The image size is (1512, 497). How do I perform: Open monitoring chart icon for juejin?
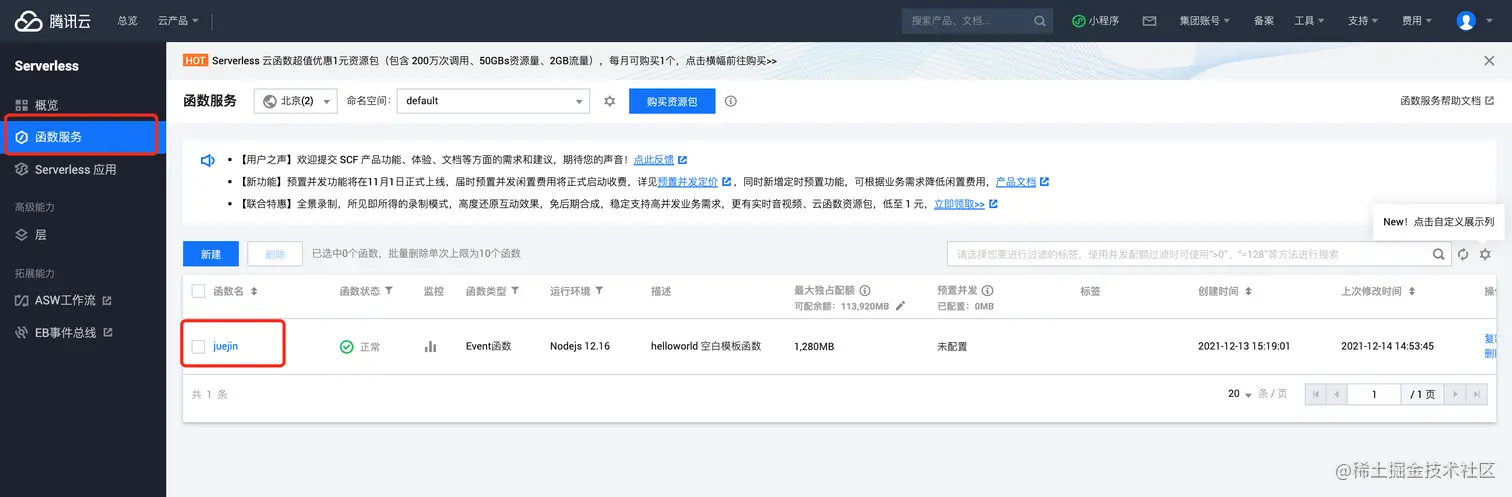pyautogui.click(x=431, y=346)
